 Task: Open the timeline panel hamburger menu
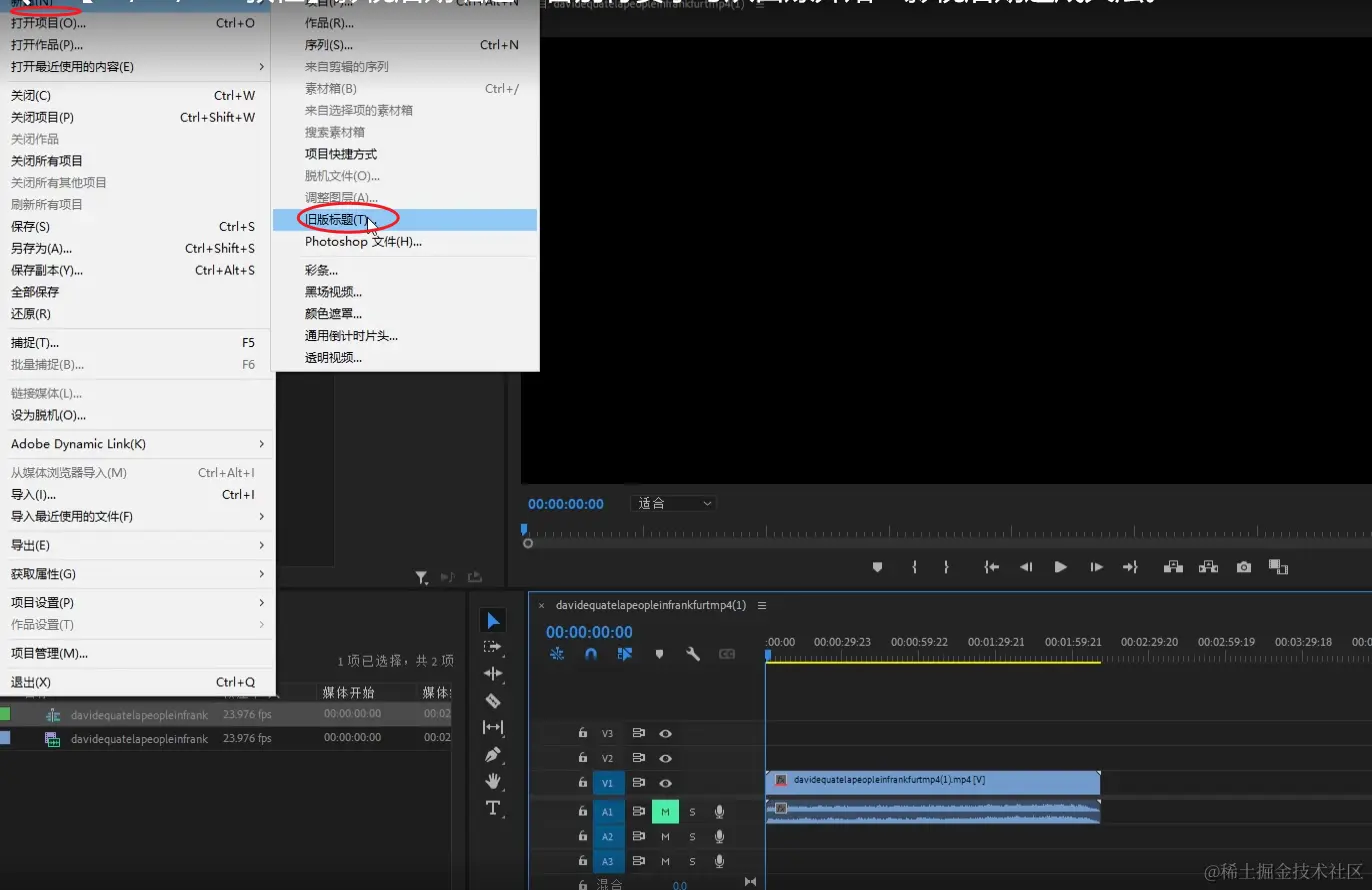click(x=762, y=605)
